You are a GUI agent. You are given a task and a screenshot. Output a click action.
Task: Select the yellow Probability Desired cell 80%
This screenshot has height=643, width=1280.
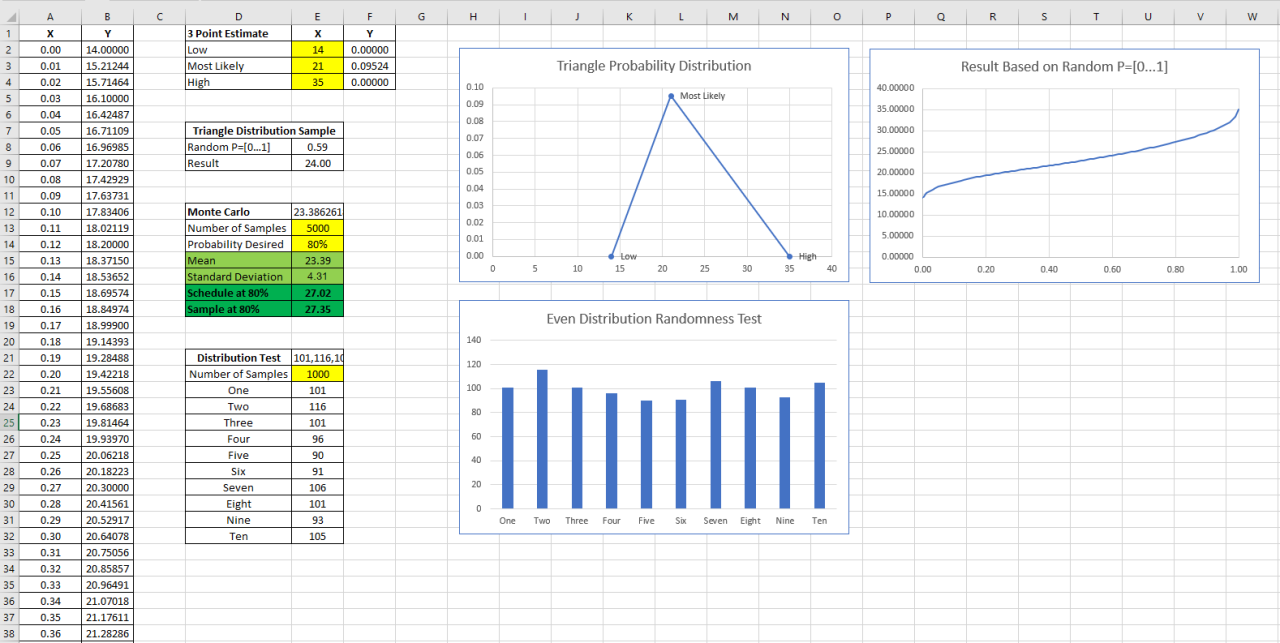(x=317, y=244)
